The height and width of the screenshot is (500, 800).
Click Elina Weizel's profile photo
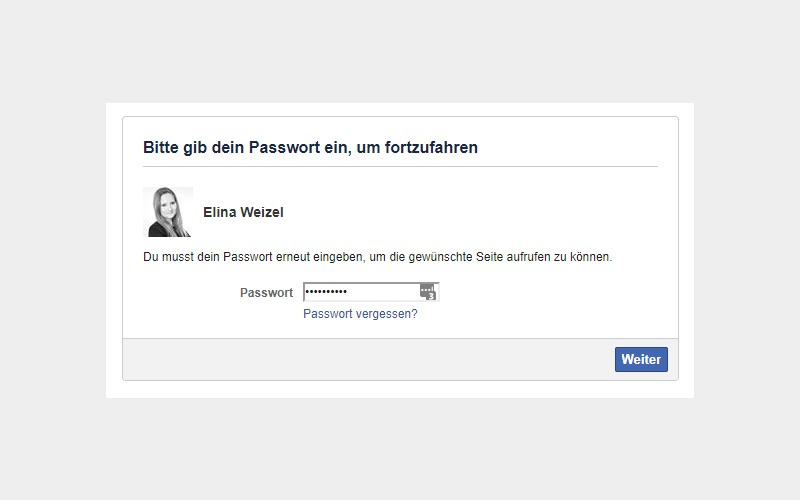point(168,212)
